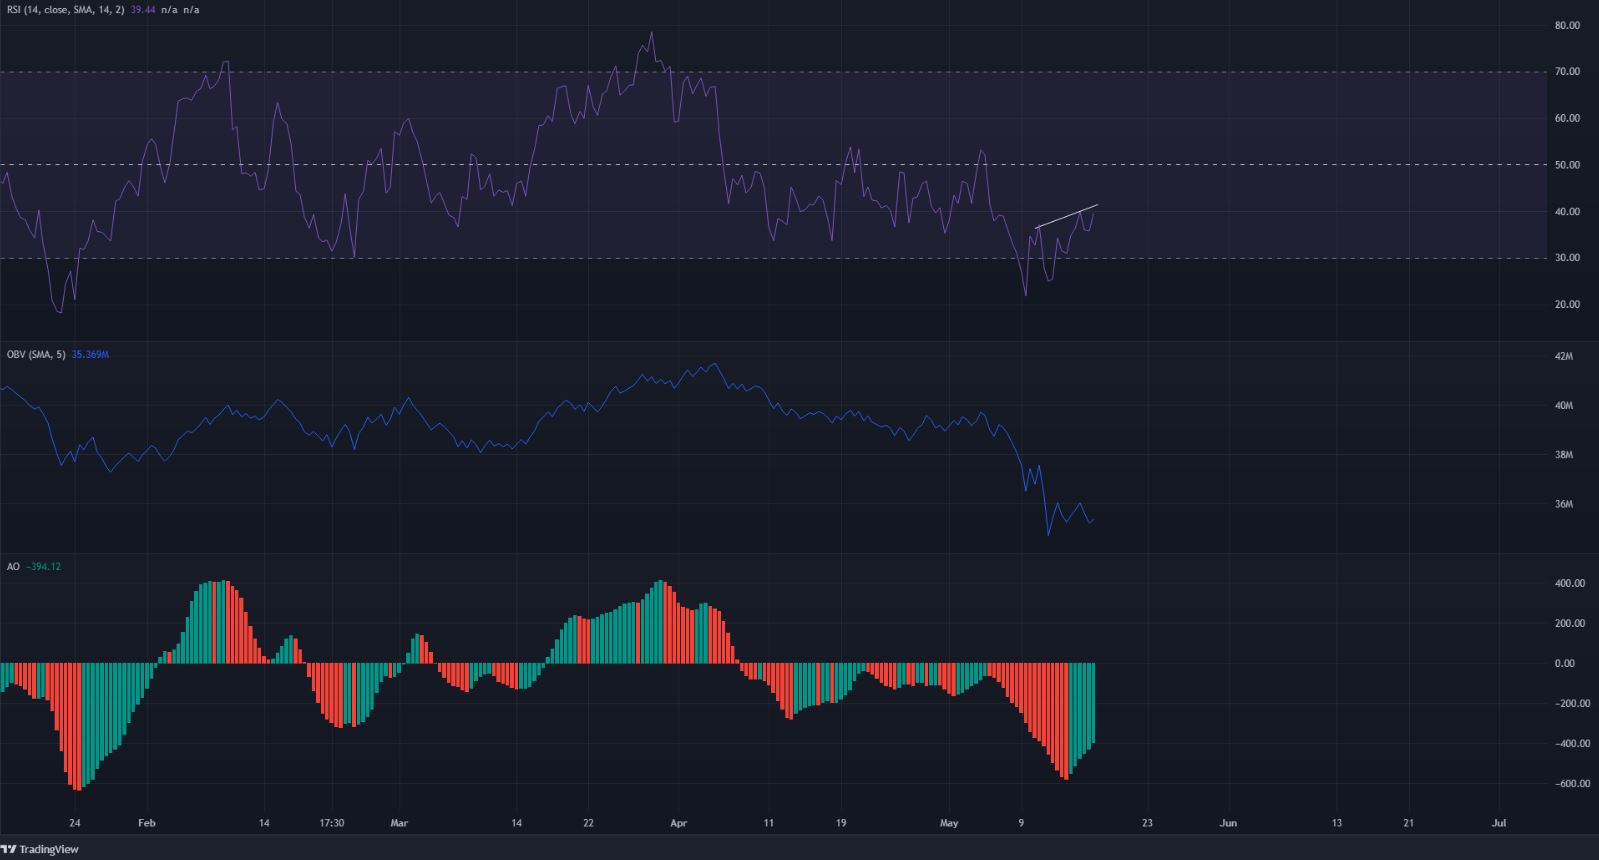Click the 42M OBV scale label
Screen dimensions: 1599x860
[x=1563, y=356]
